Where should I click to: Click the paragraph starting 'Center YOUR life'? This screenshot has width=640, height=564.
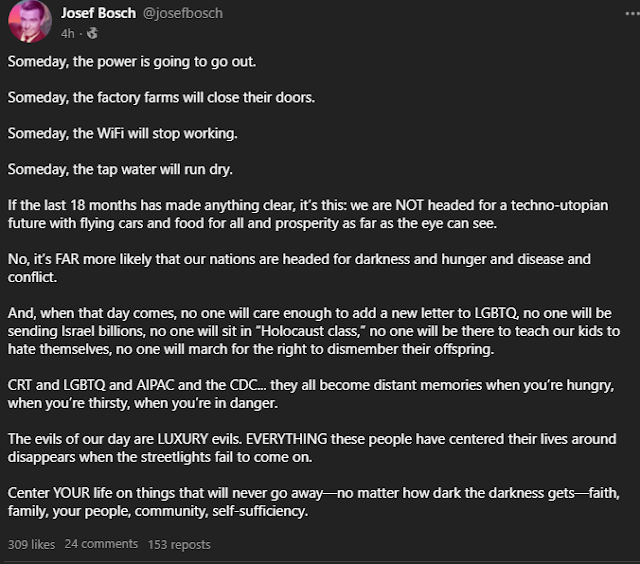pos(314,502)
